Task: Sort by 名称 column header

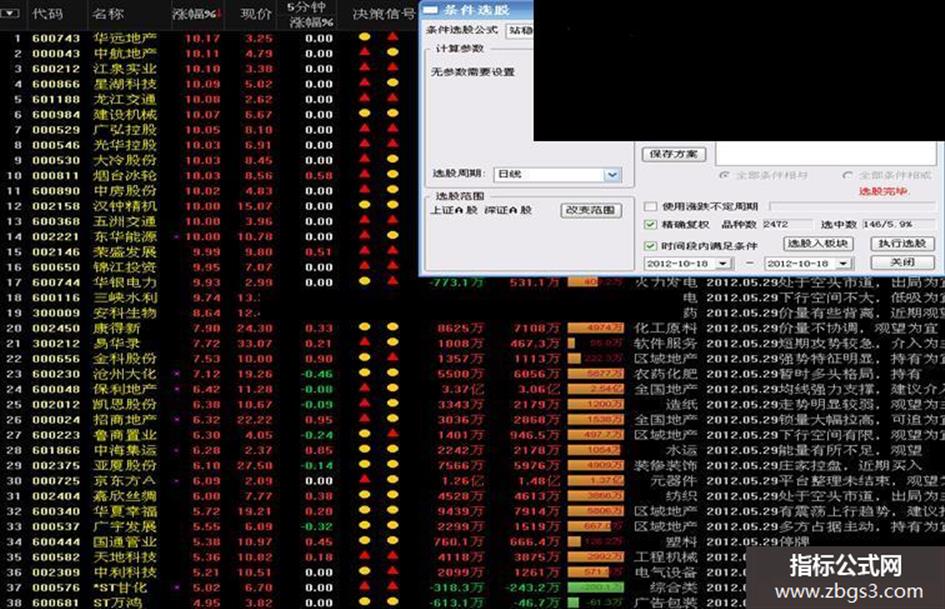Action: pos(108,13)
